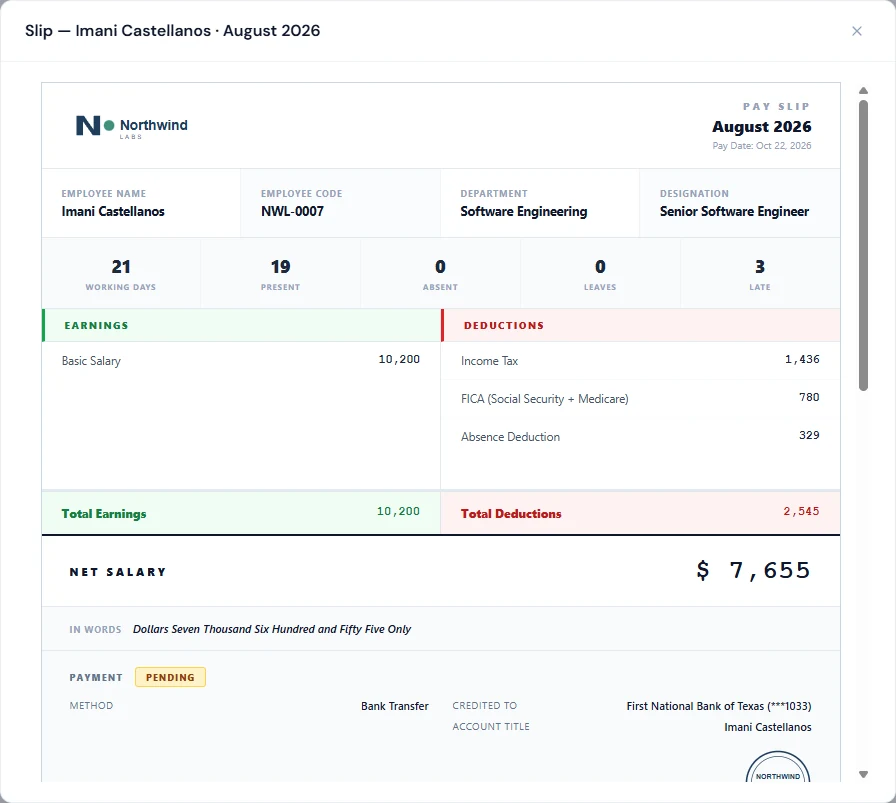Click the Basic Salary row label
The width and height of the screenshot is (896, 803).
coord(91,361)
